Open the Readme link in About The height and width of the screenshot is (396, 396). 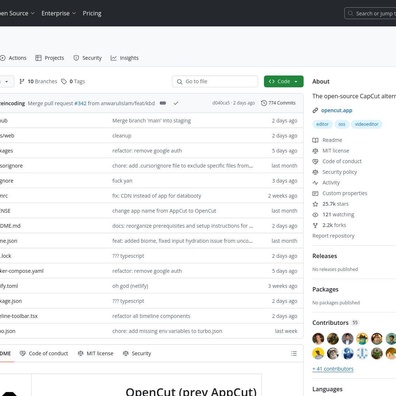pyautogui.click(x=332, y=140)
